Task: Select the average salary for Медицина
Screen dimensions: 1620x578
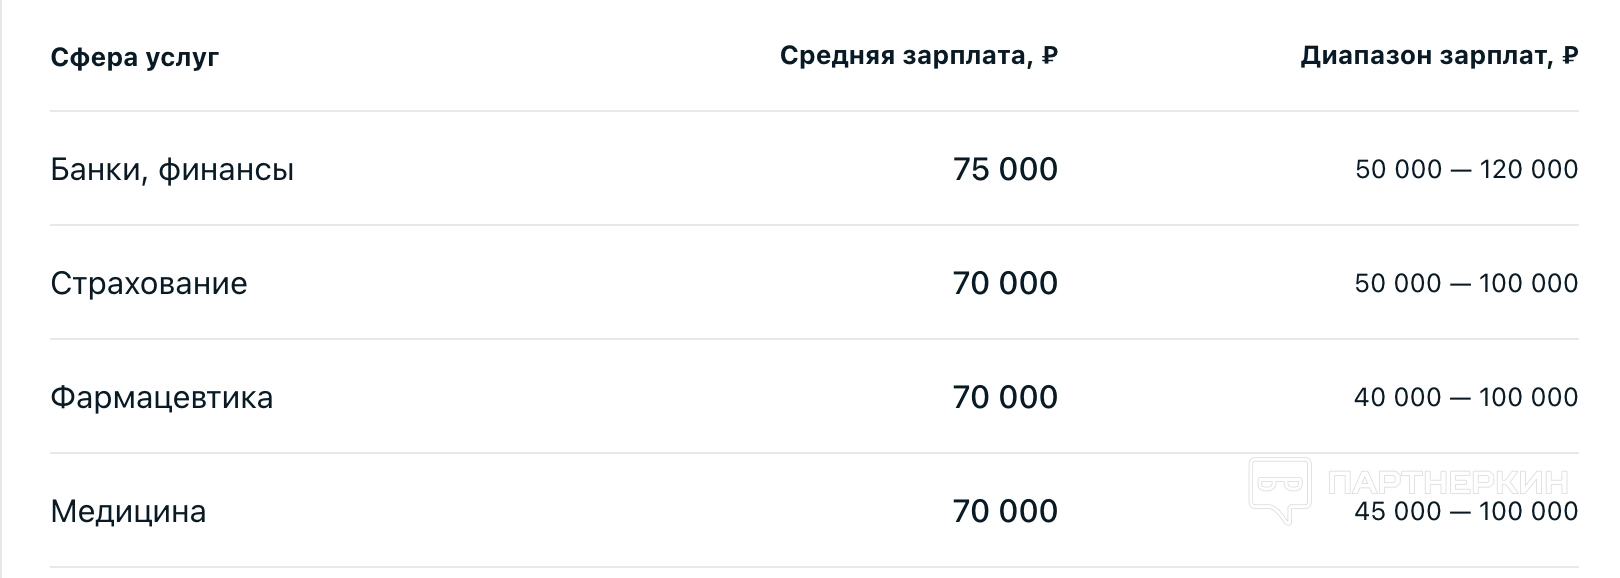Action: click(1005, 511)
